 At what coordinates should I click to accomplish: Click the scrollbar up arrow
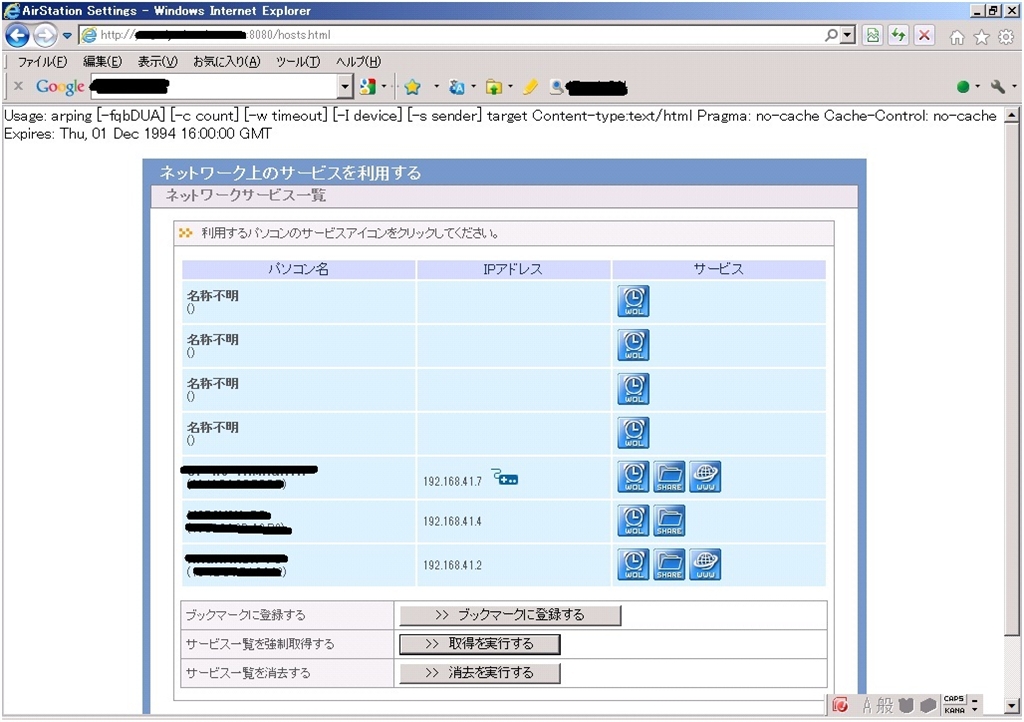[x=1012, y=116]
